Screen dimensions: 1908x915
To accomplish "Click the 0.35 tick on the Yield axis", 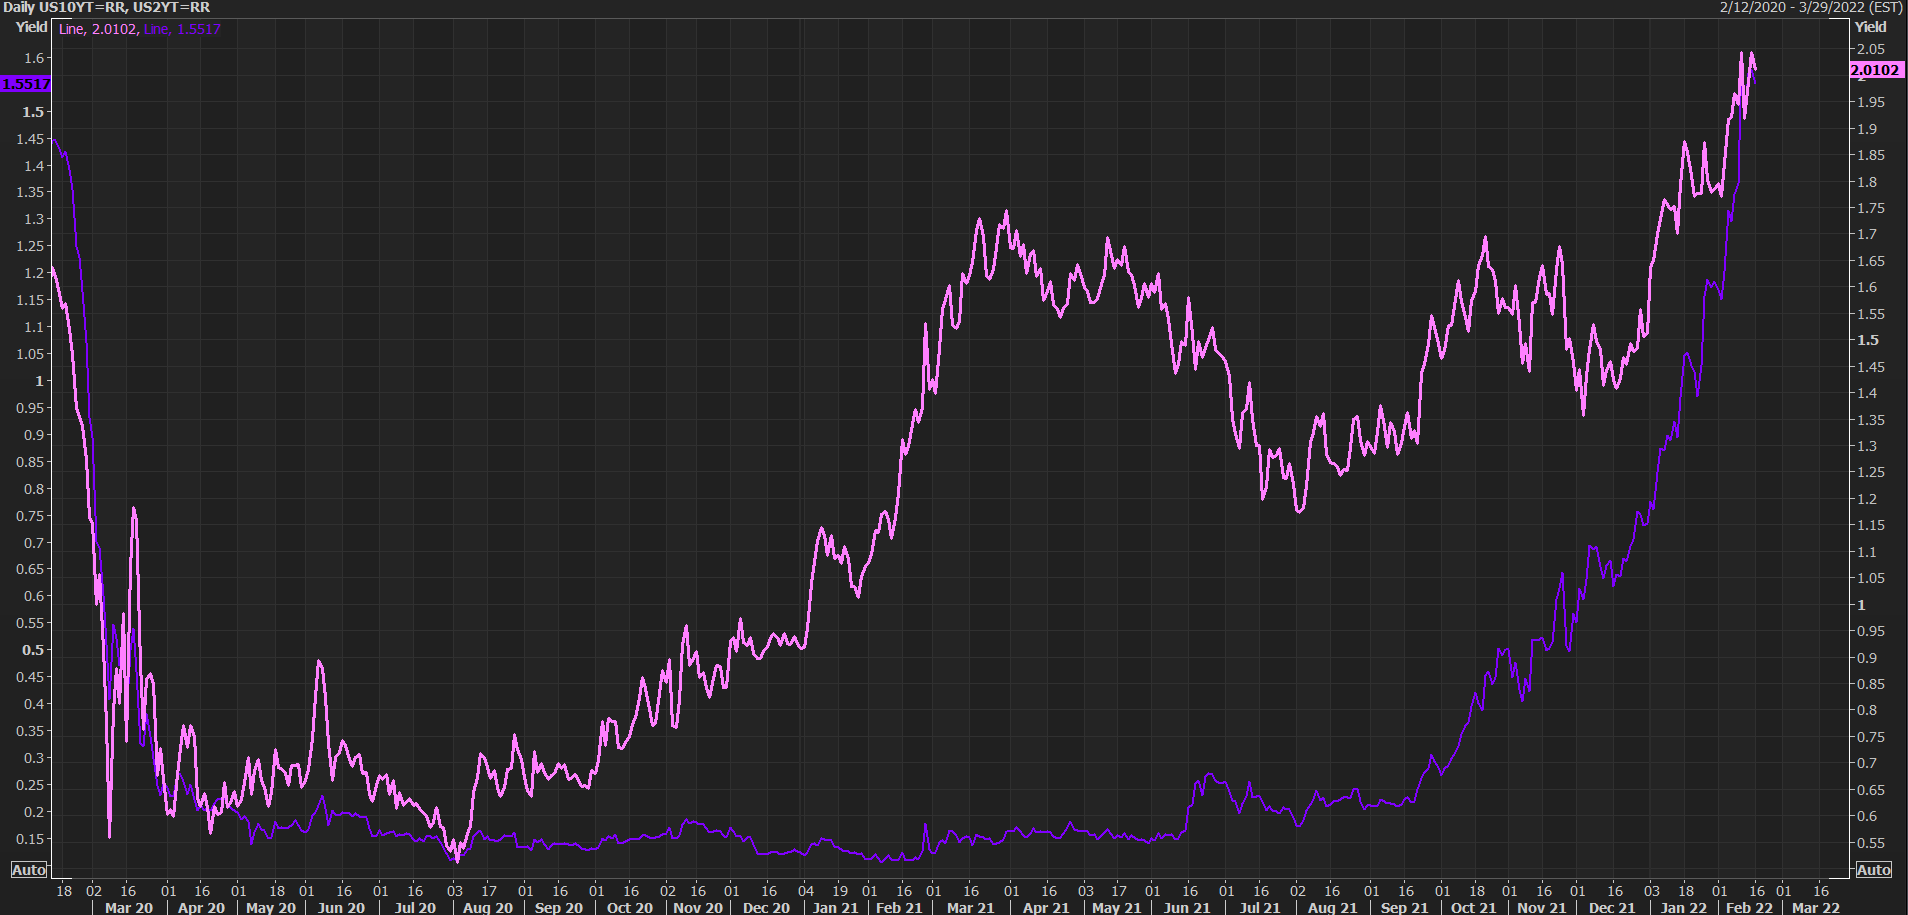I will click(31, 732).
